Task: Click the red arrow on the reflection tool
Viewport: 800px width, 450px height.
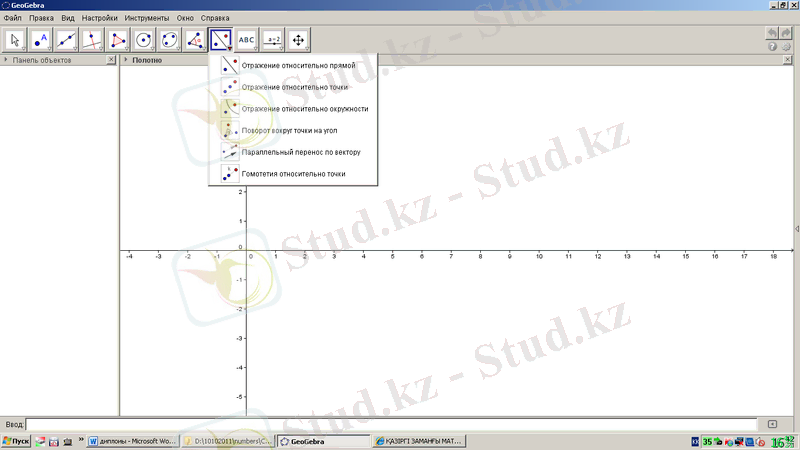Action: pyautogui.click(x=230, y=48)
